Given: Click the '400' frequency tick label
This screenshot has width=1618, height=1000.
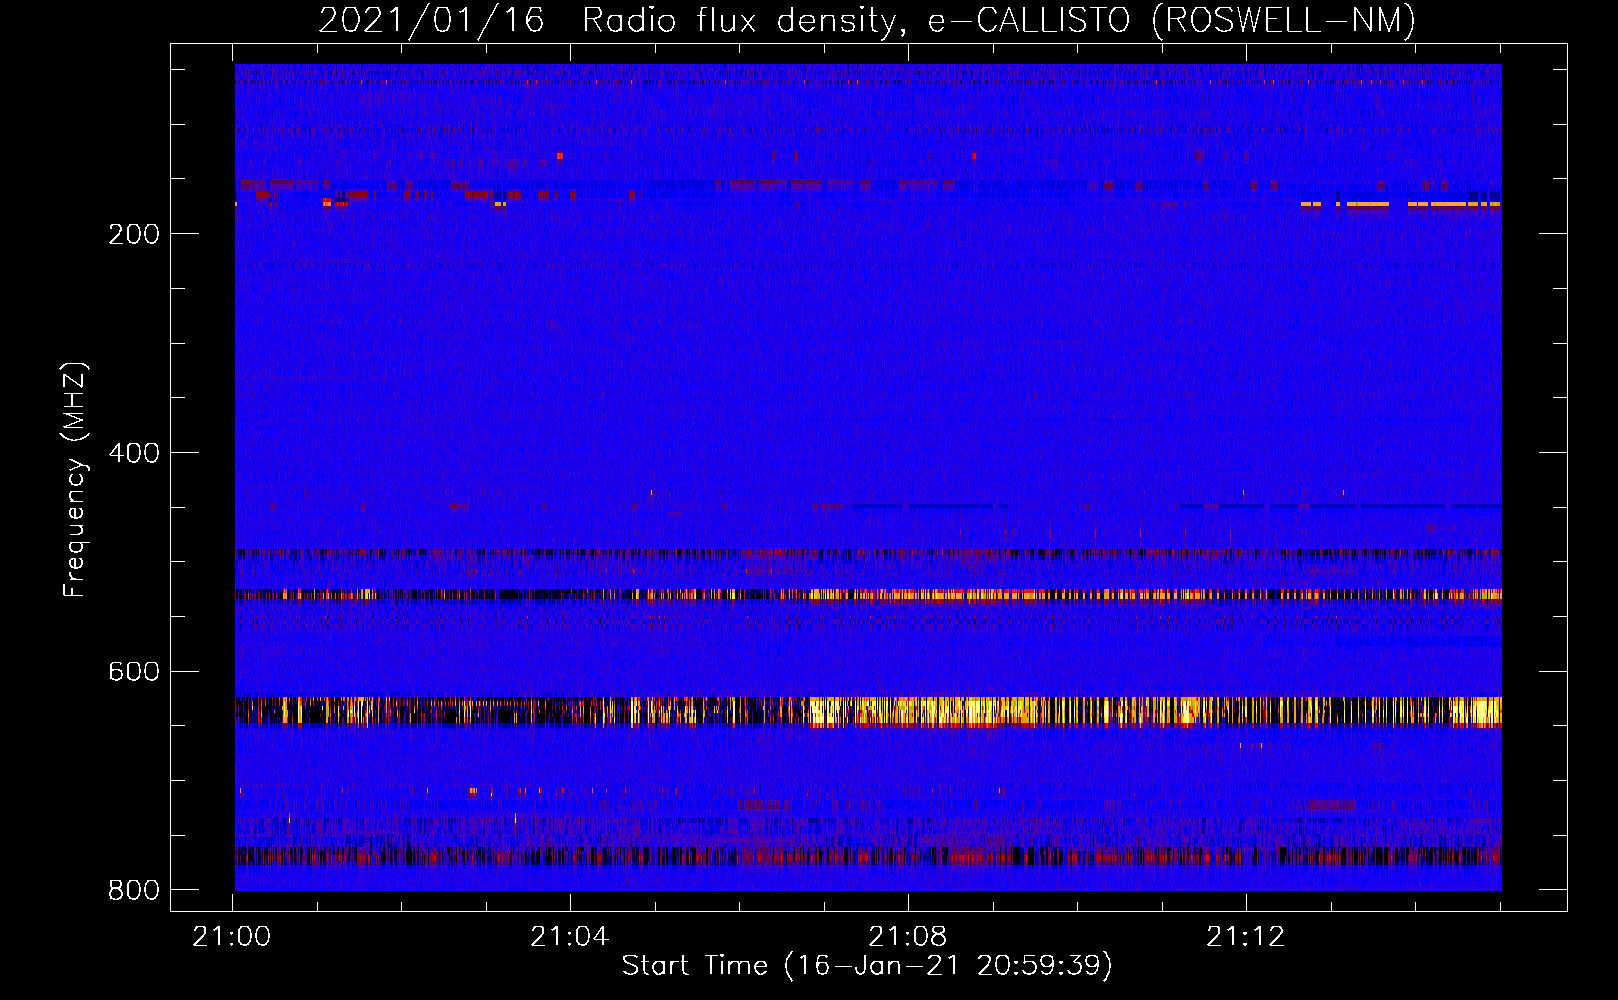Looking at the screenshot, I should (134, 453).
